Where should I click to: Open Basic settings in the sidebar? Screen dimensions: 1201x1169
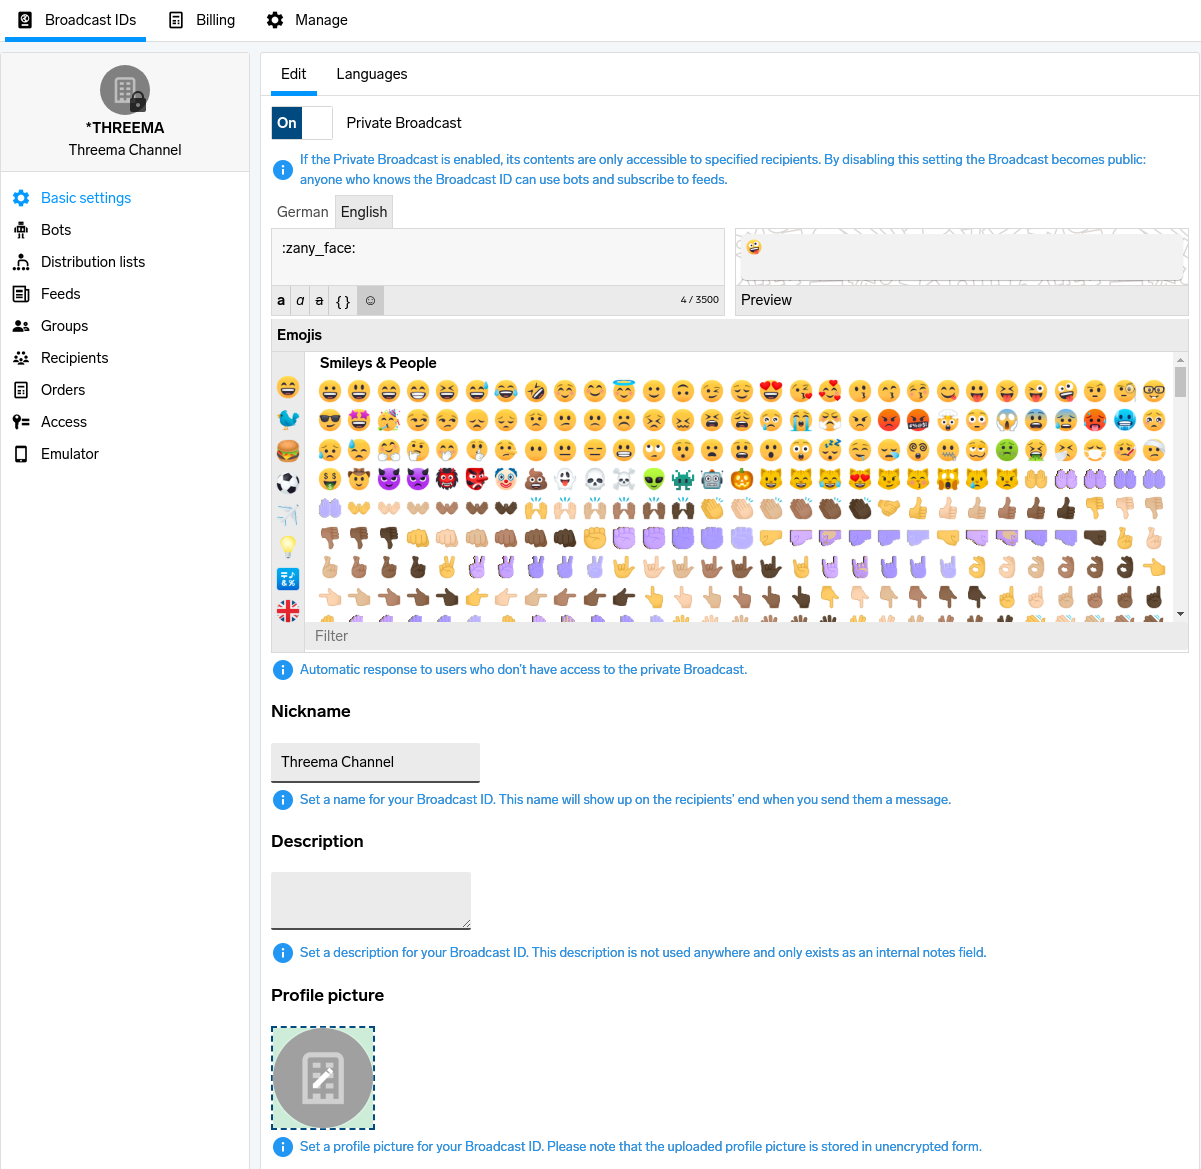[86, 198]
